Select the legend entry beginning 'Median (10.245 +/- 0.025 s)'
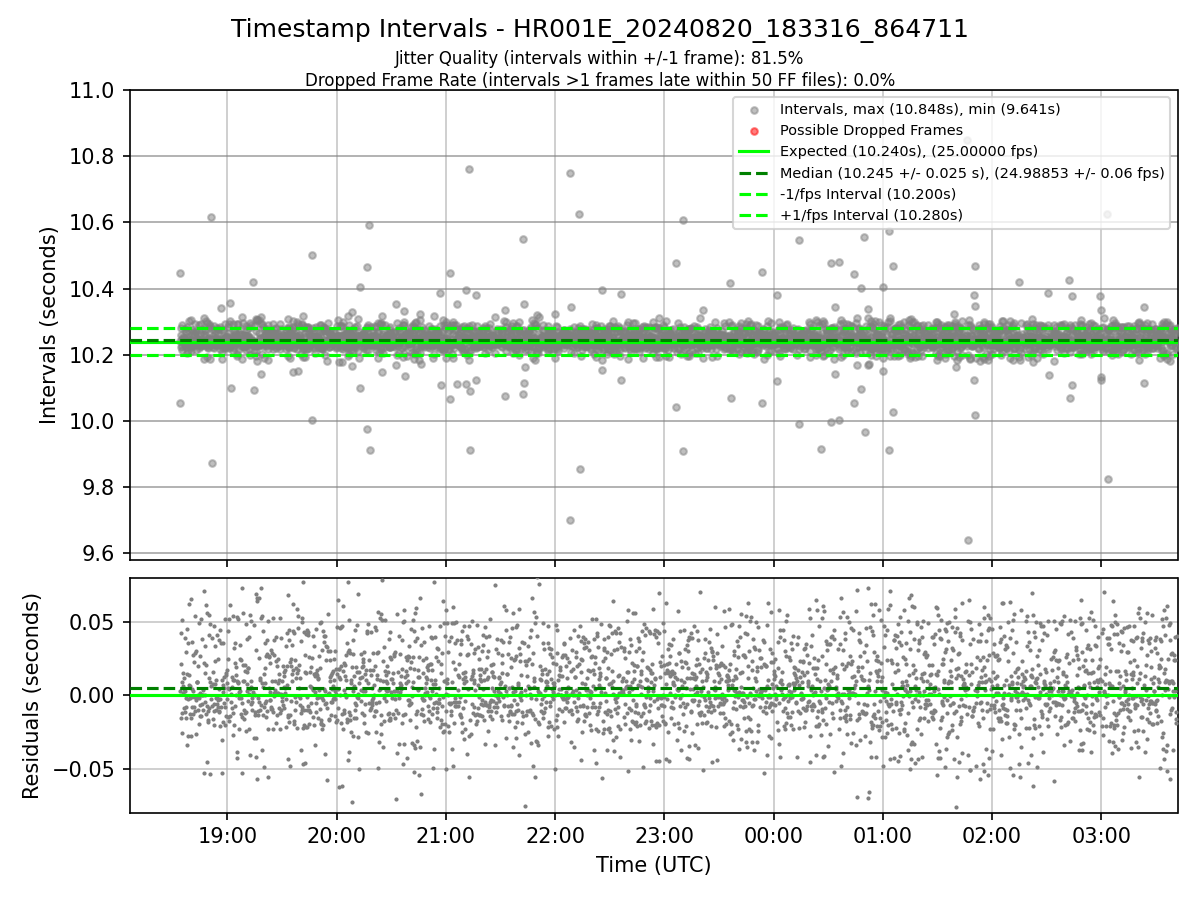Viewport: 1200px width, 900px height. point(972,173)
